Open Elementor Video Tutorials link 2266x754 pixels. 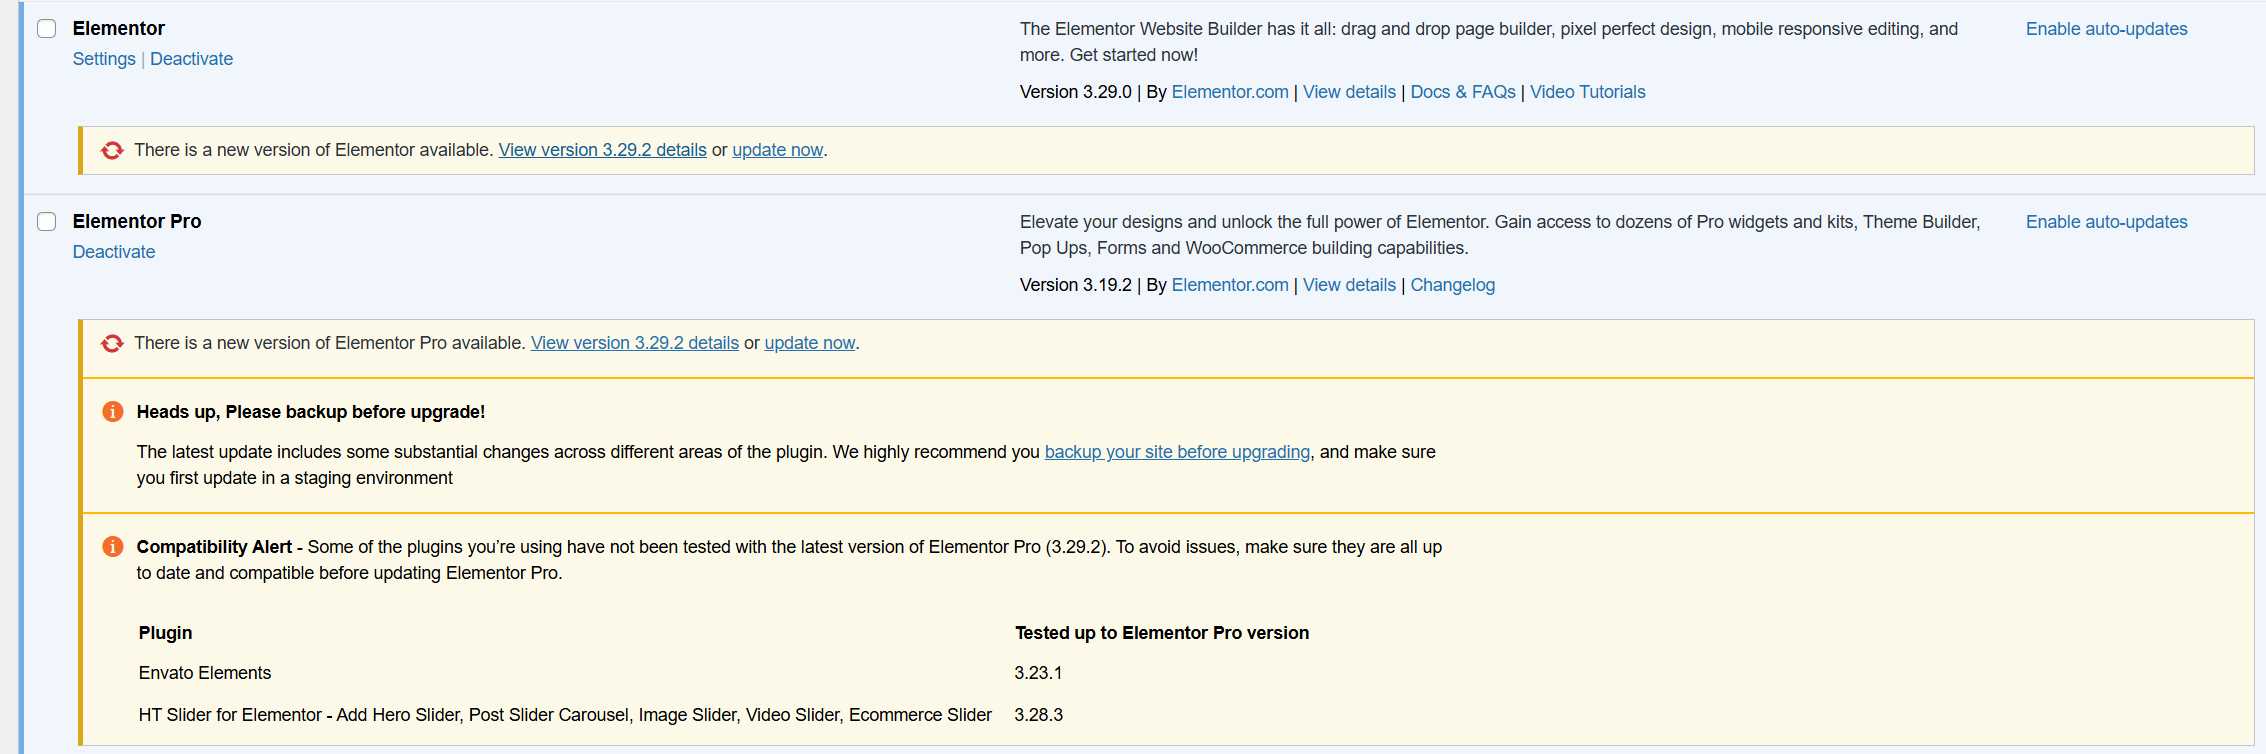1587,92
